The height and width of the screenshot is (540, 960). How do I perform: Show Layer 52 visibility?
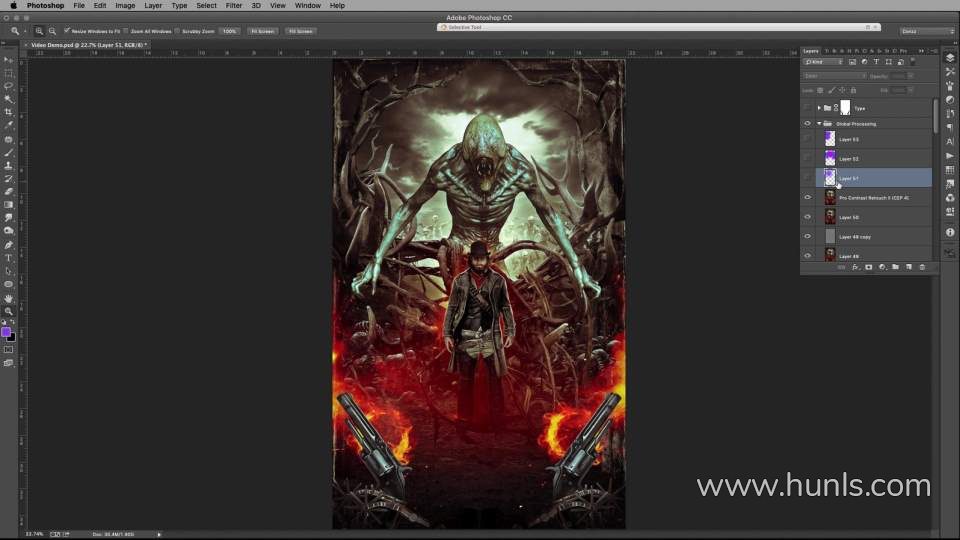[807, 159]
